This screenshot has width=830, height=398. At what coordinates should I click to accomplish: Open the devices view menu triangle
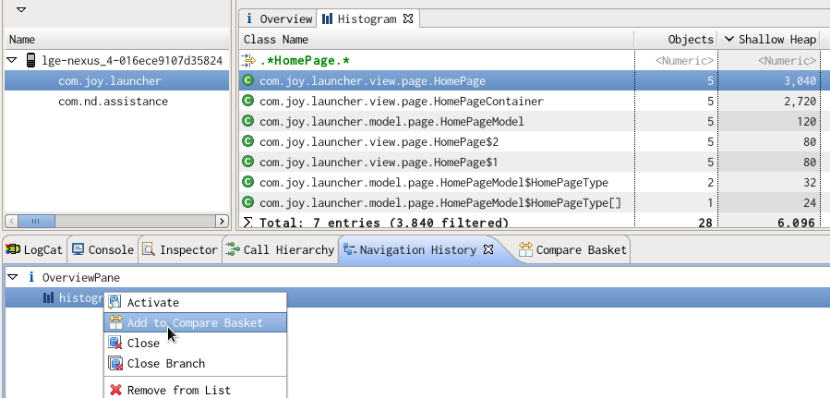(x=21, y=9)
